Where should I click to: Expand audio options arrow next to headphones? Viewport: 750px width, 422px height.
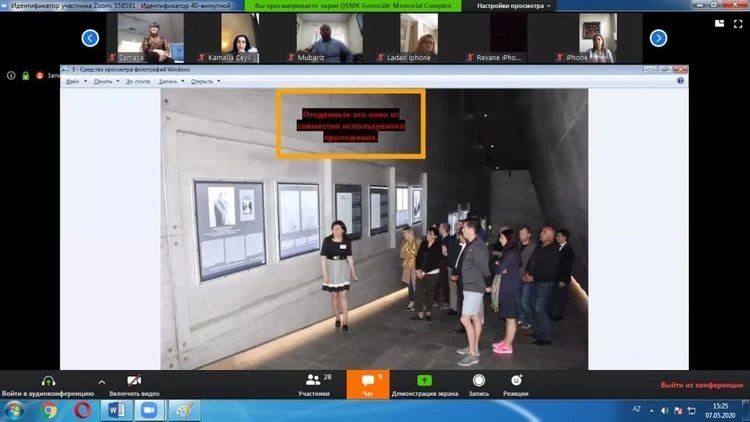coord(101,381)
